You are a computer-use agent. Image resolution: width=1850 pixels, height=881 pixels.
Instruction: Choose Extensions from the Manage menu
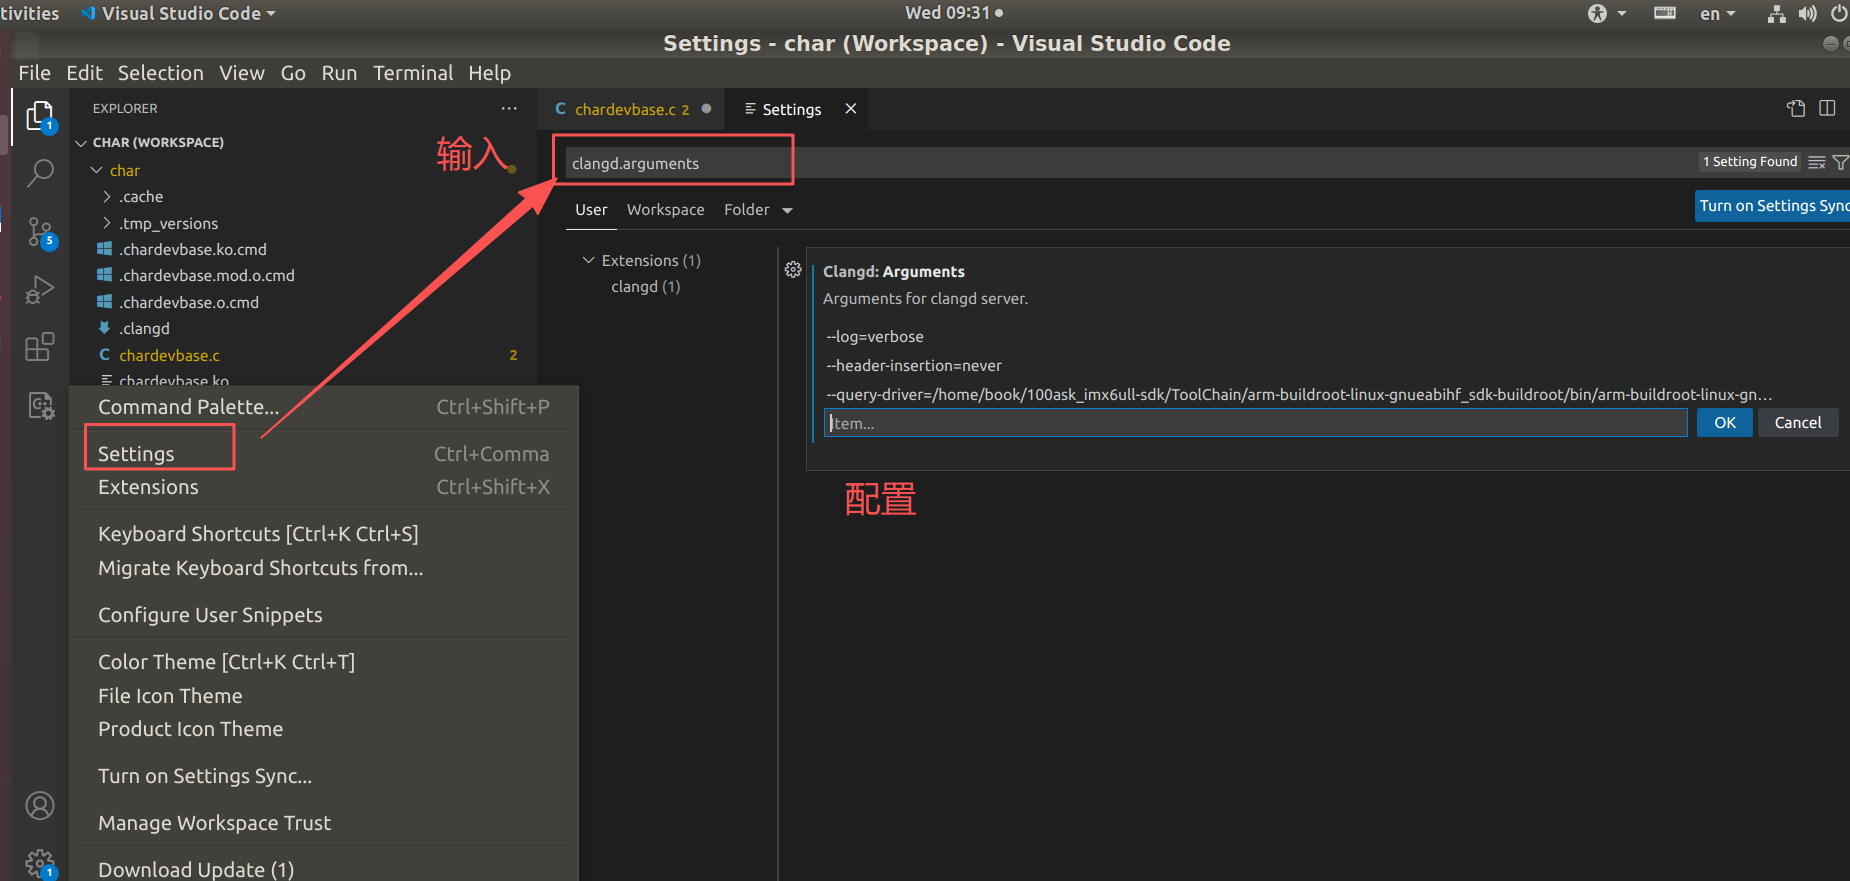[x=324, y=487]
